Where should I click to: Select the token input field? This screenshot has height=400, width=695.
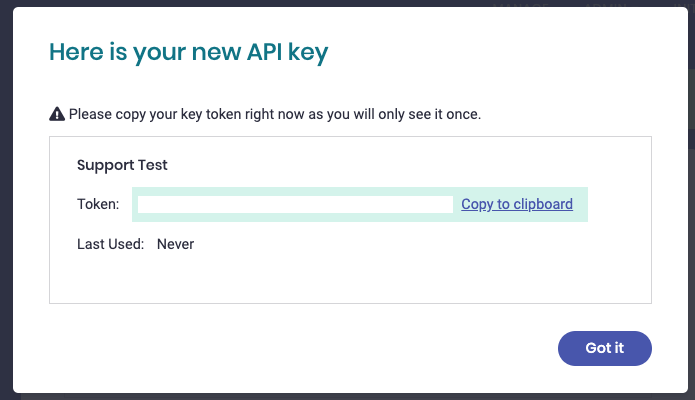coord(295,204)
